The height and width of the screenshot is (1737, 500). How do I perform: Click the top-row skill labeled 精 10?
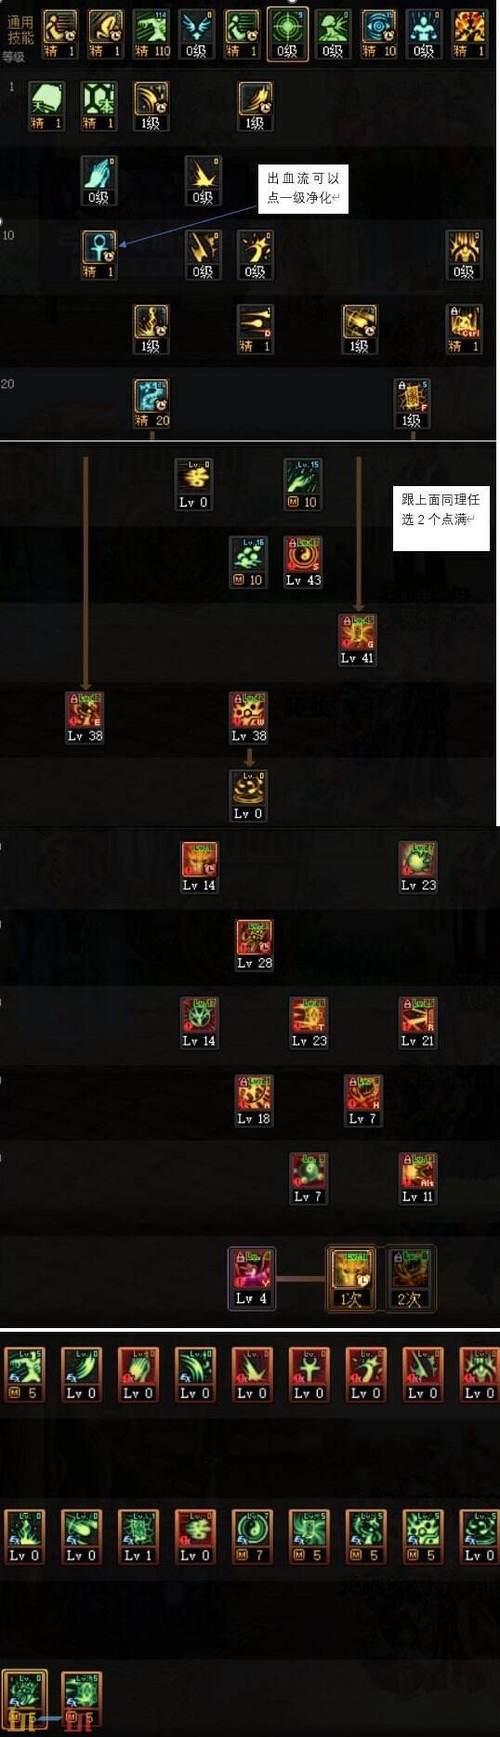378,34
